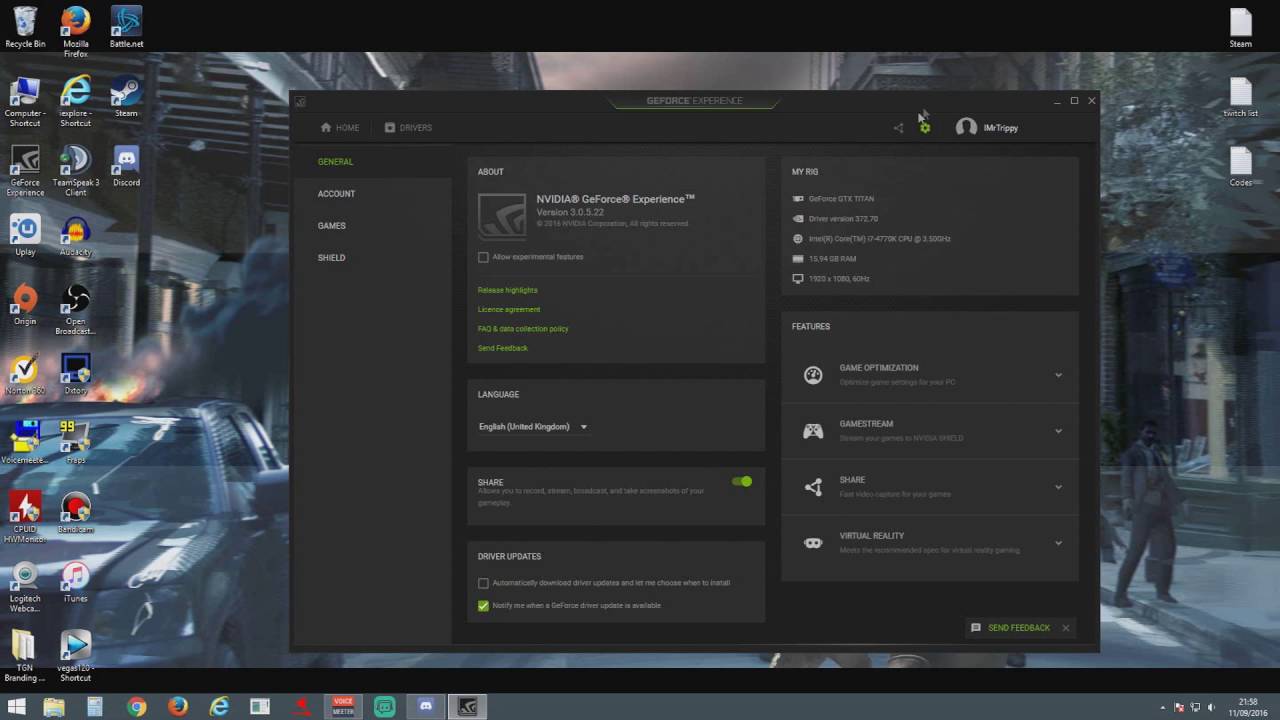Expand the Game Optimization chevron
Screen dimensions: 1280x720
click(1058, 375)
